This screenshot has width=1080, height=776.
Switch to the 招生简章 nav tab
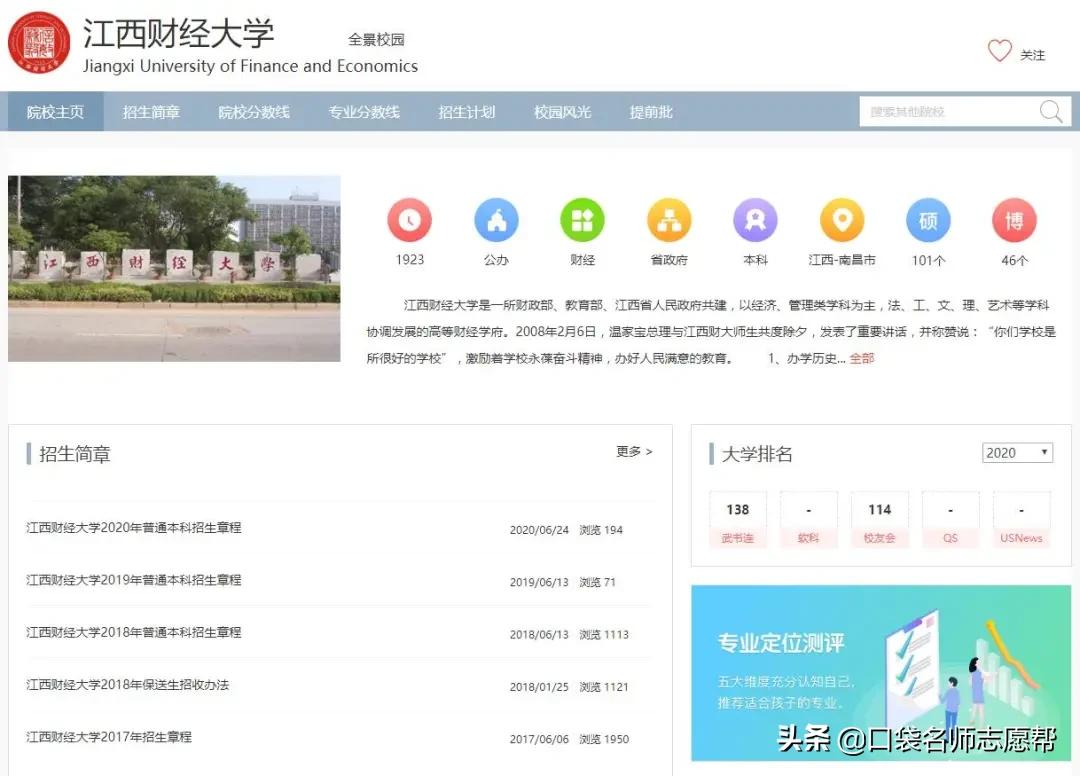coord(150,112)
